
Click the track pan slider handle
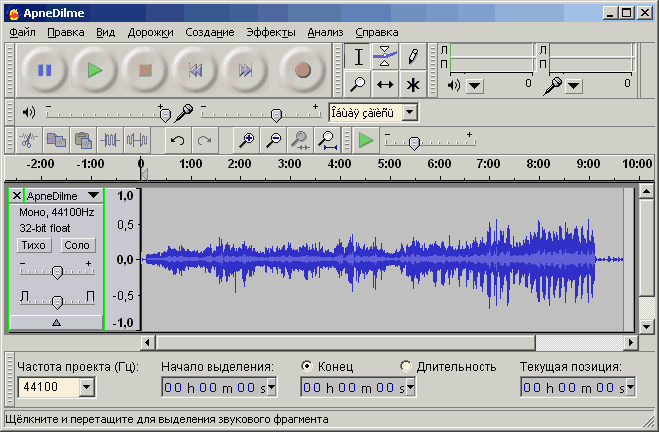coord(57,301)
